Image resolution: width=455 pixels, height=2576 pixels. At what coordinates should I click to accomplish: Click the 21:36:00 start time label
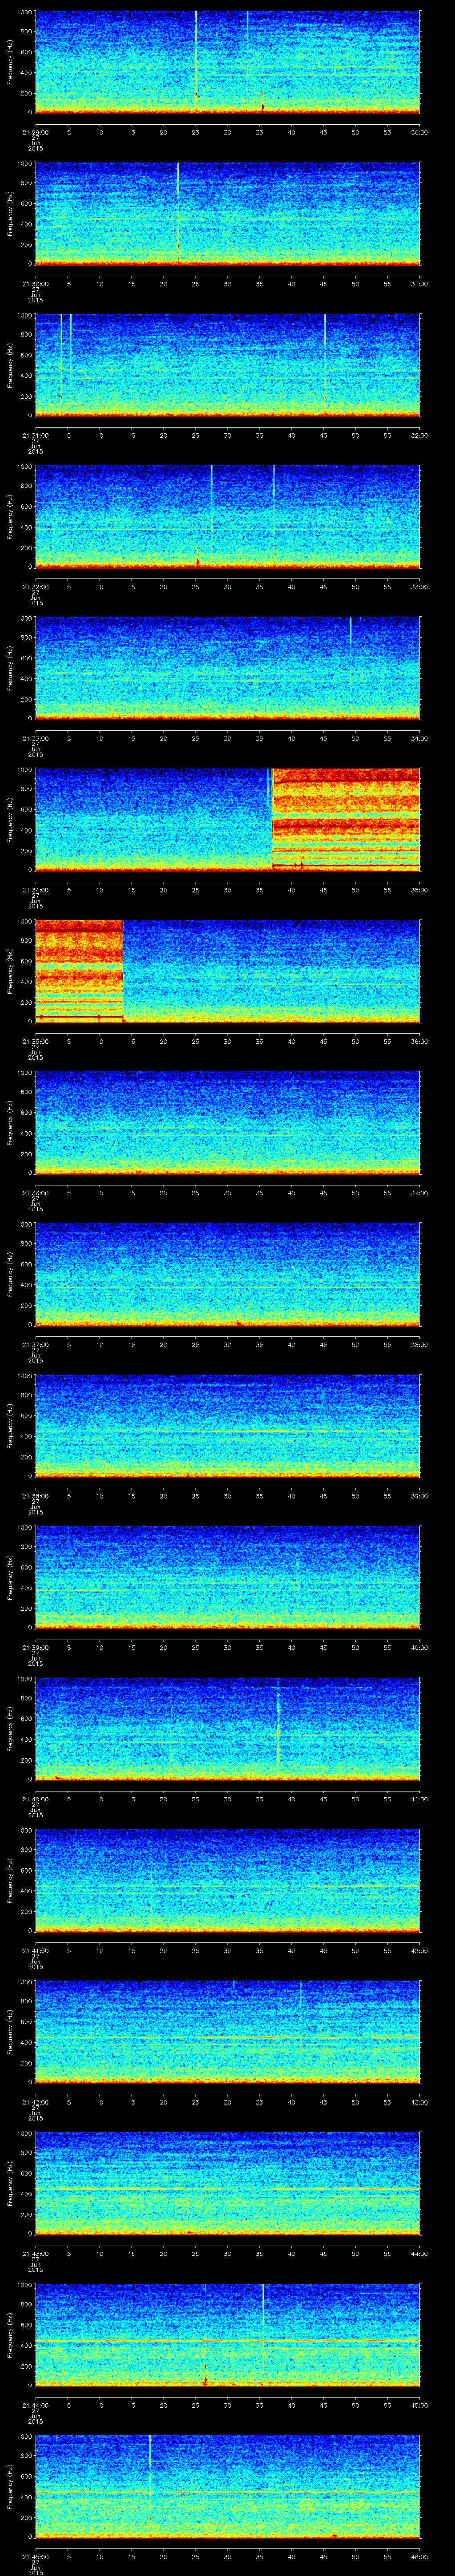[35, 1193]
